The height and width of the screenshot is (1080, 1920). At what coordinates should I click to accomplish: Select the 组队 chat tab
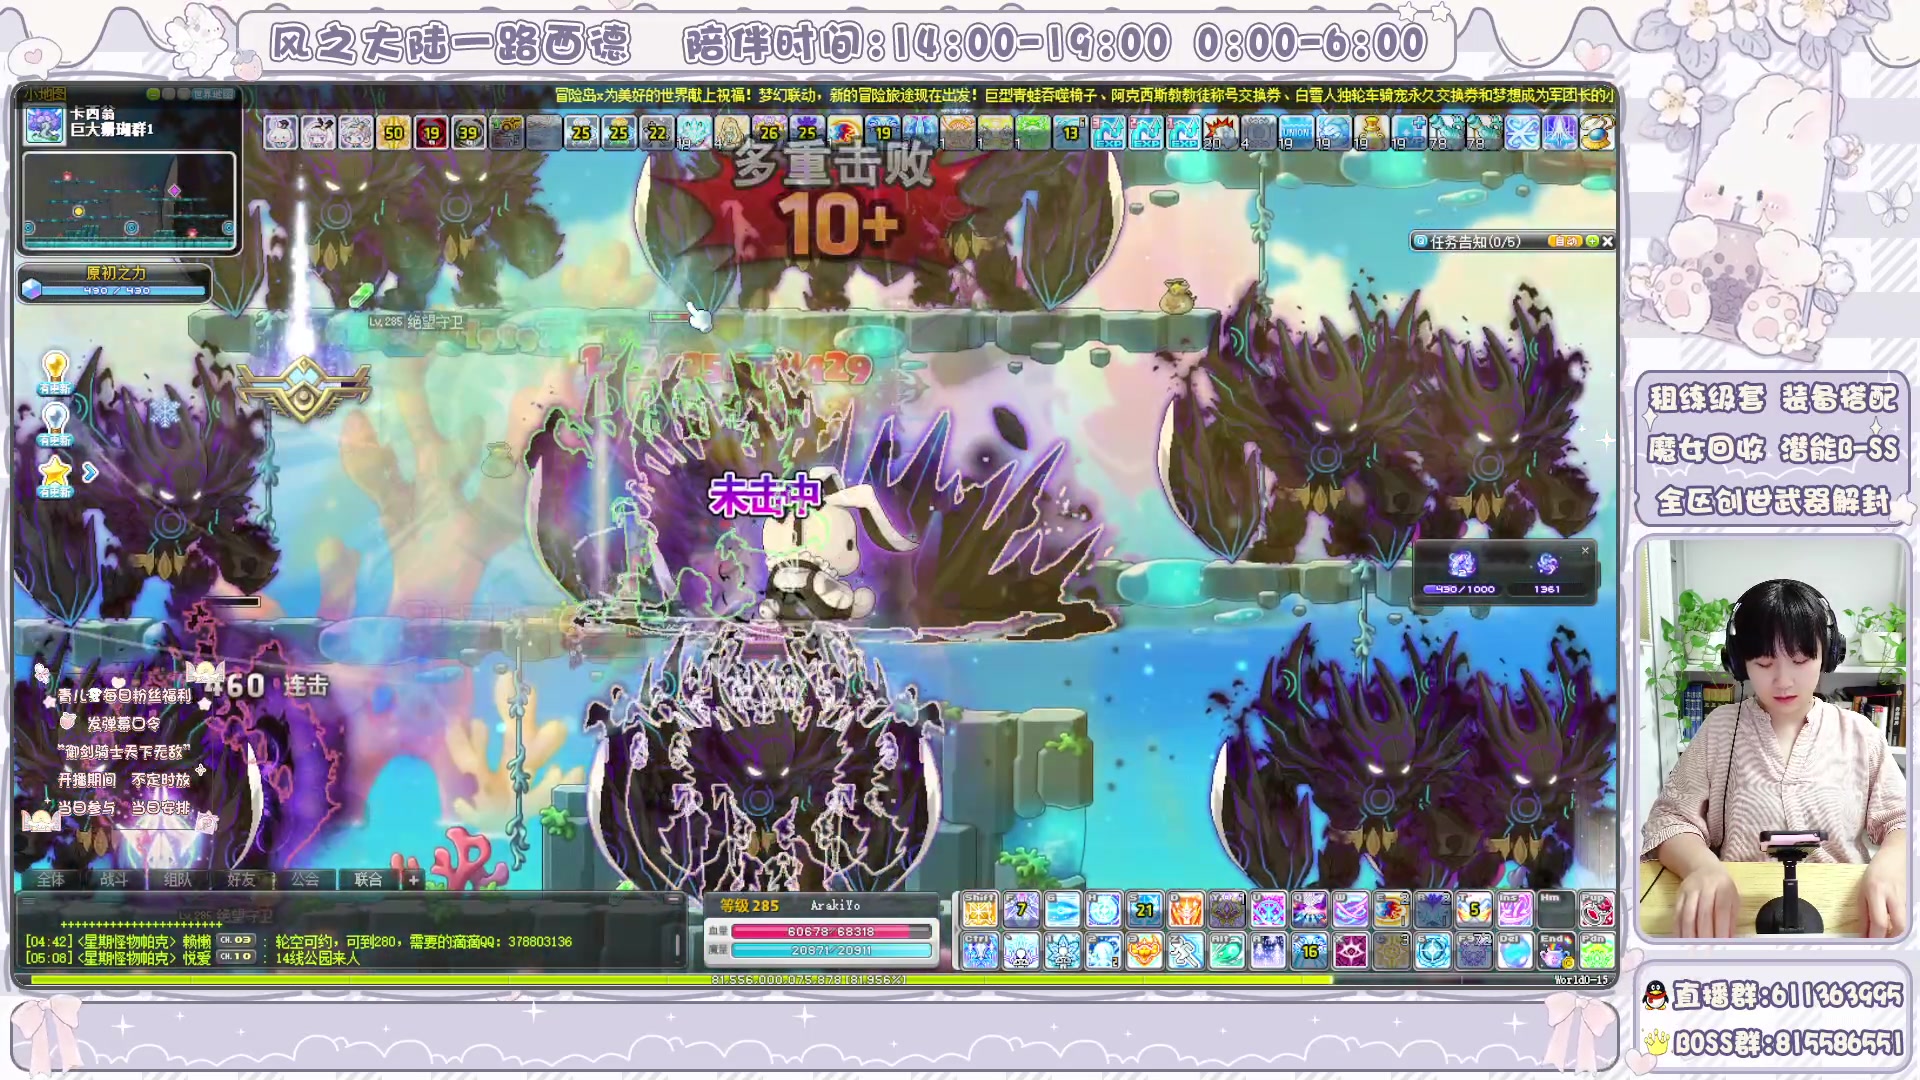coord(177,879)
